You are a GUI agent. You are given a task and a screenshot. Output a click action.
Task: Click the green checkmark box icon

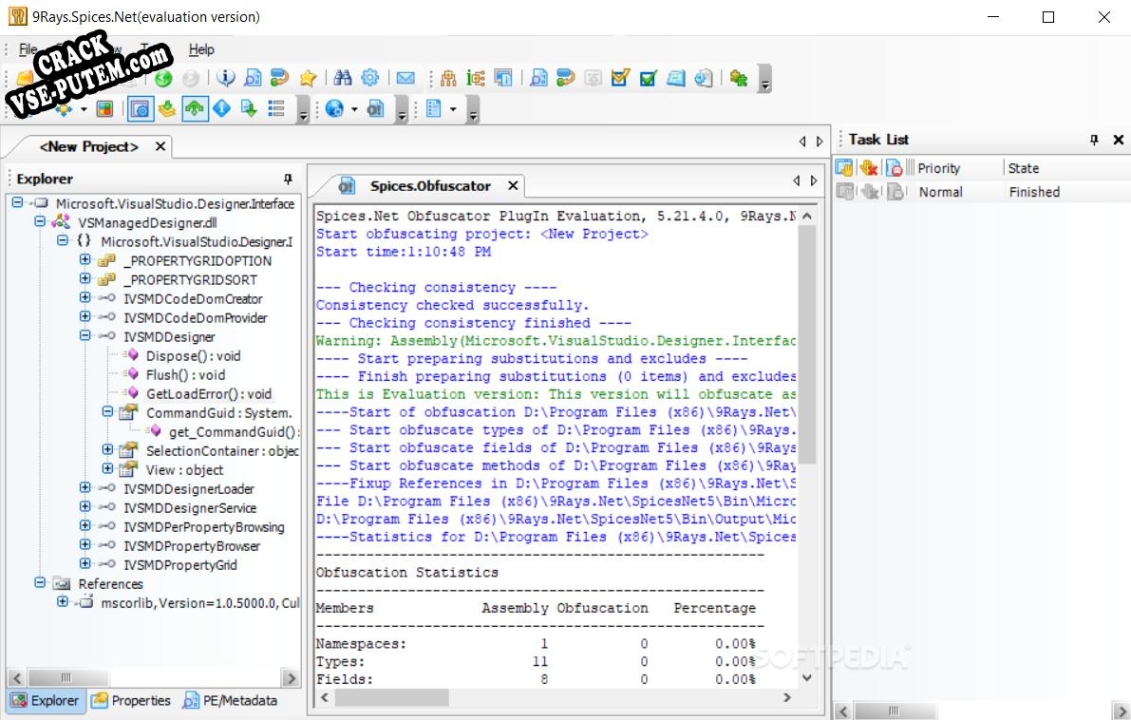click(648, 78)
